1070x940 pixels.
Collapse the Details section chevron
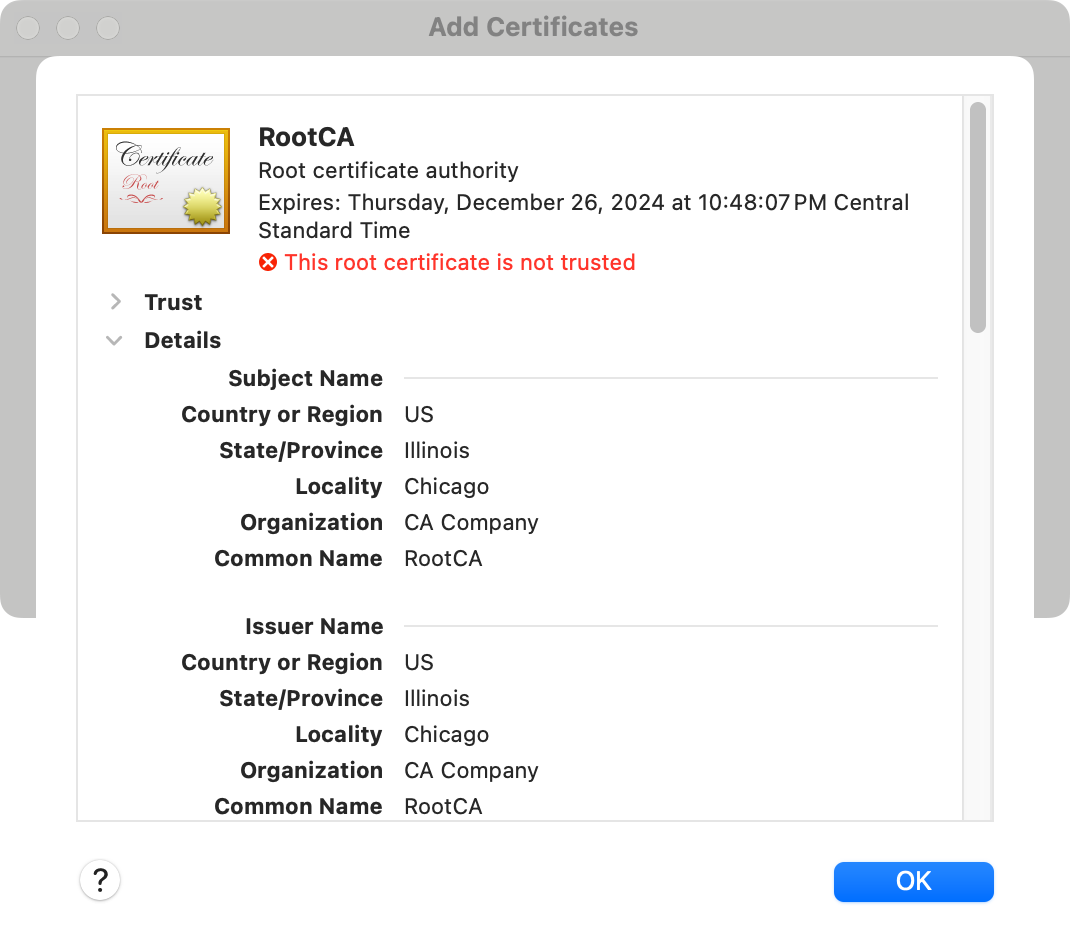pyautogui.click(x=115, y=341)
